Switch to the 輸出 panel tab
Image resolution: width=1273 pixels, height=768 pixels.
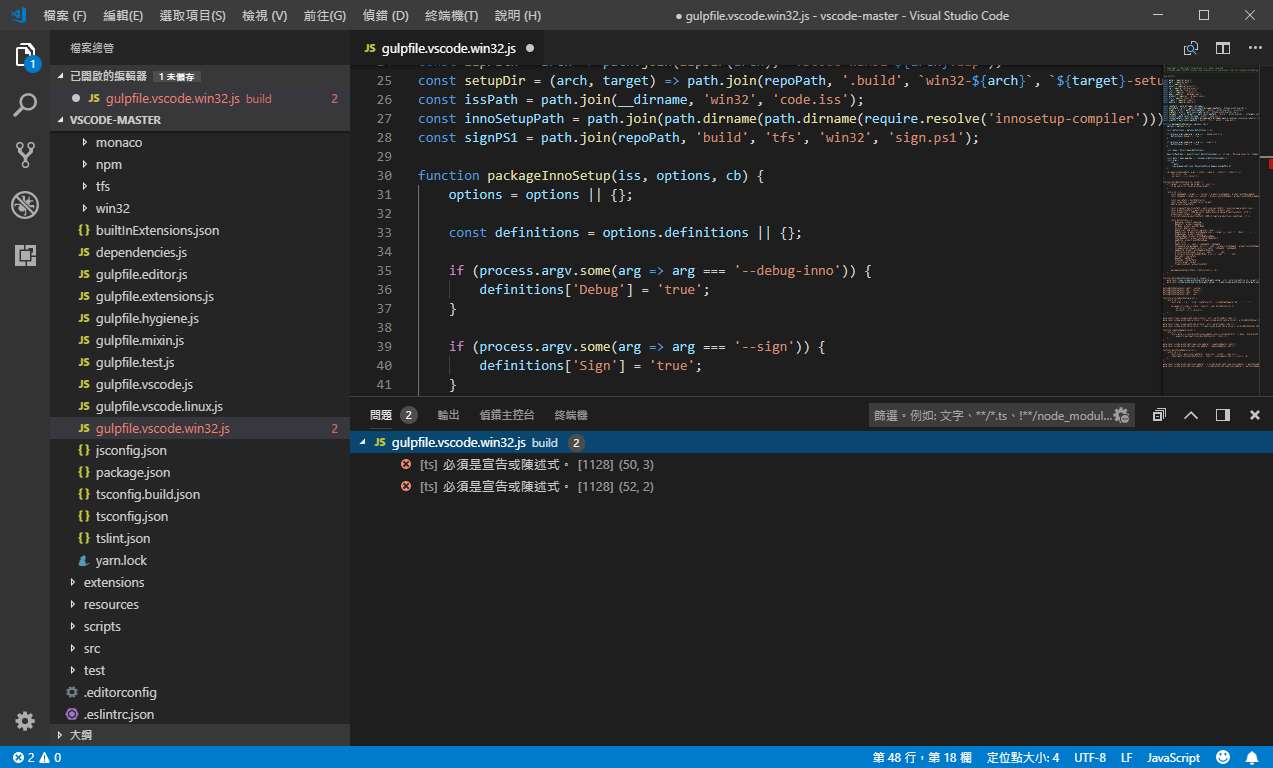tap(448, 415)
